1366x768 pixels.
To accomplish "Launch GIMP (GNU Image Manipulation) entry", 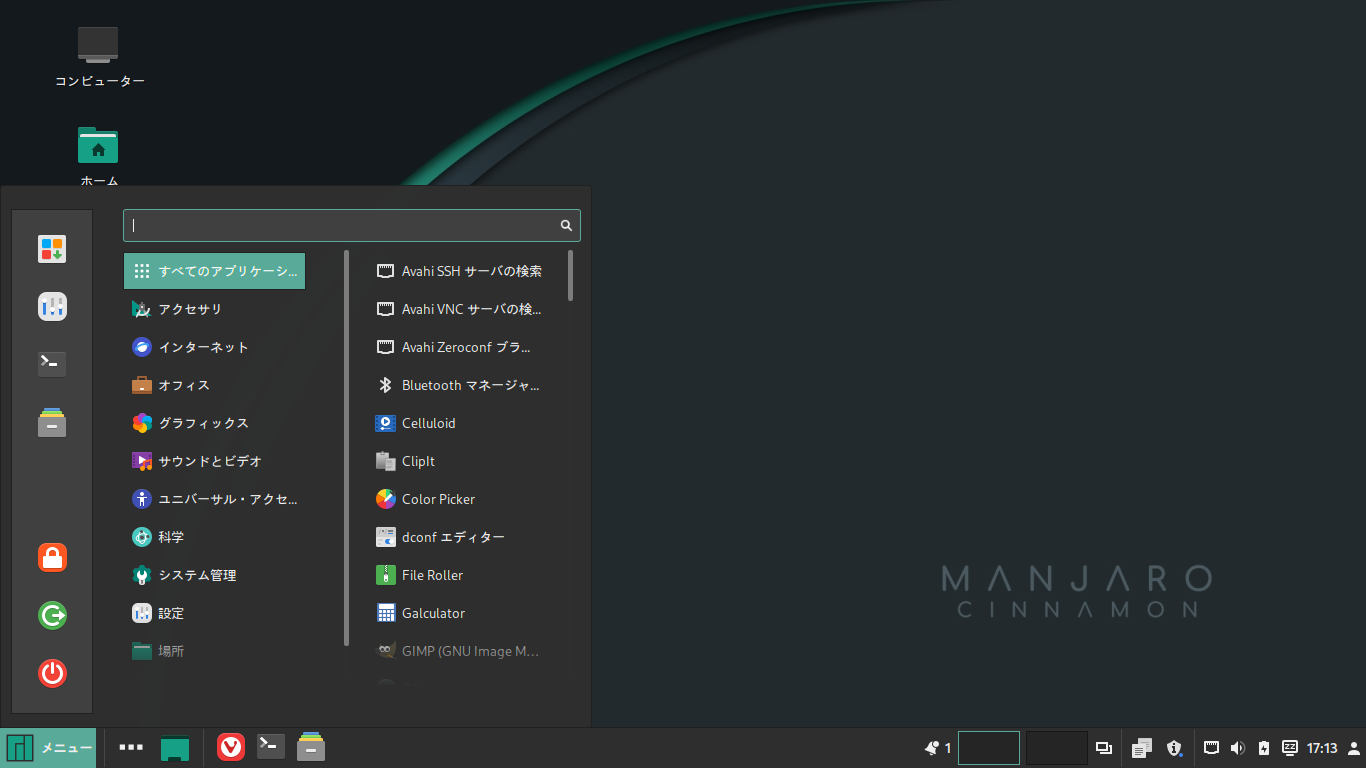I will [460, 651].
